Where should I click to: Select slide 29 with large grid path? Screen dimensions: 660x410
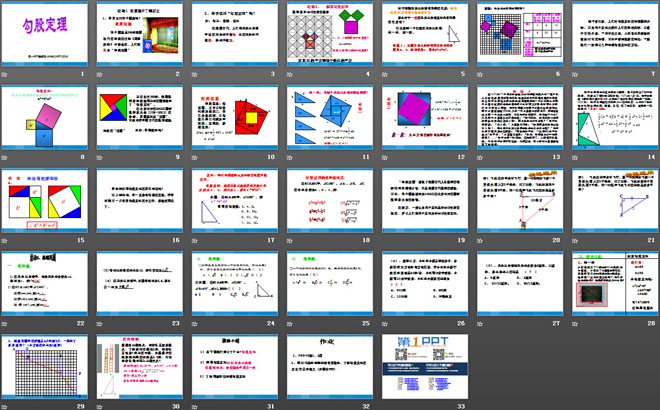[45, 367]
